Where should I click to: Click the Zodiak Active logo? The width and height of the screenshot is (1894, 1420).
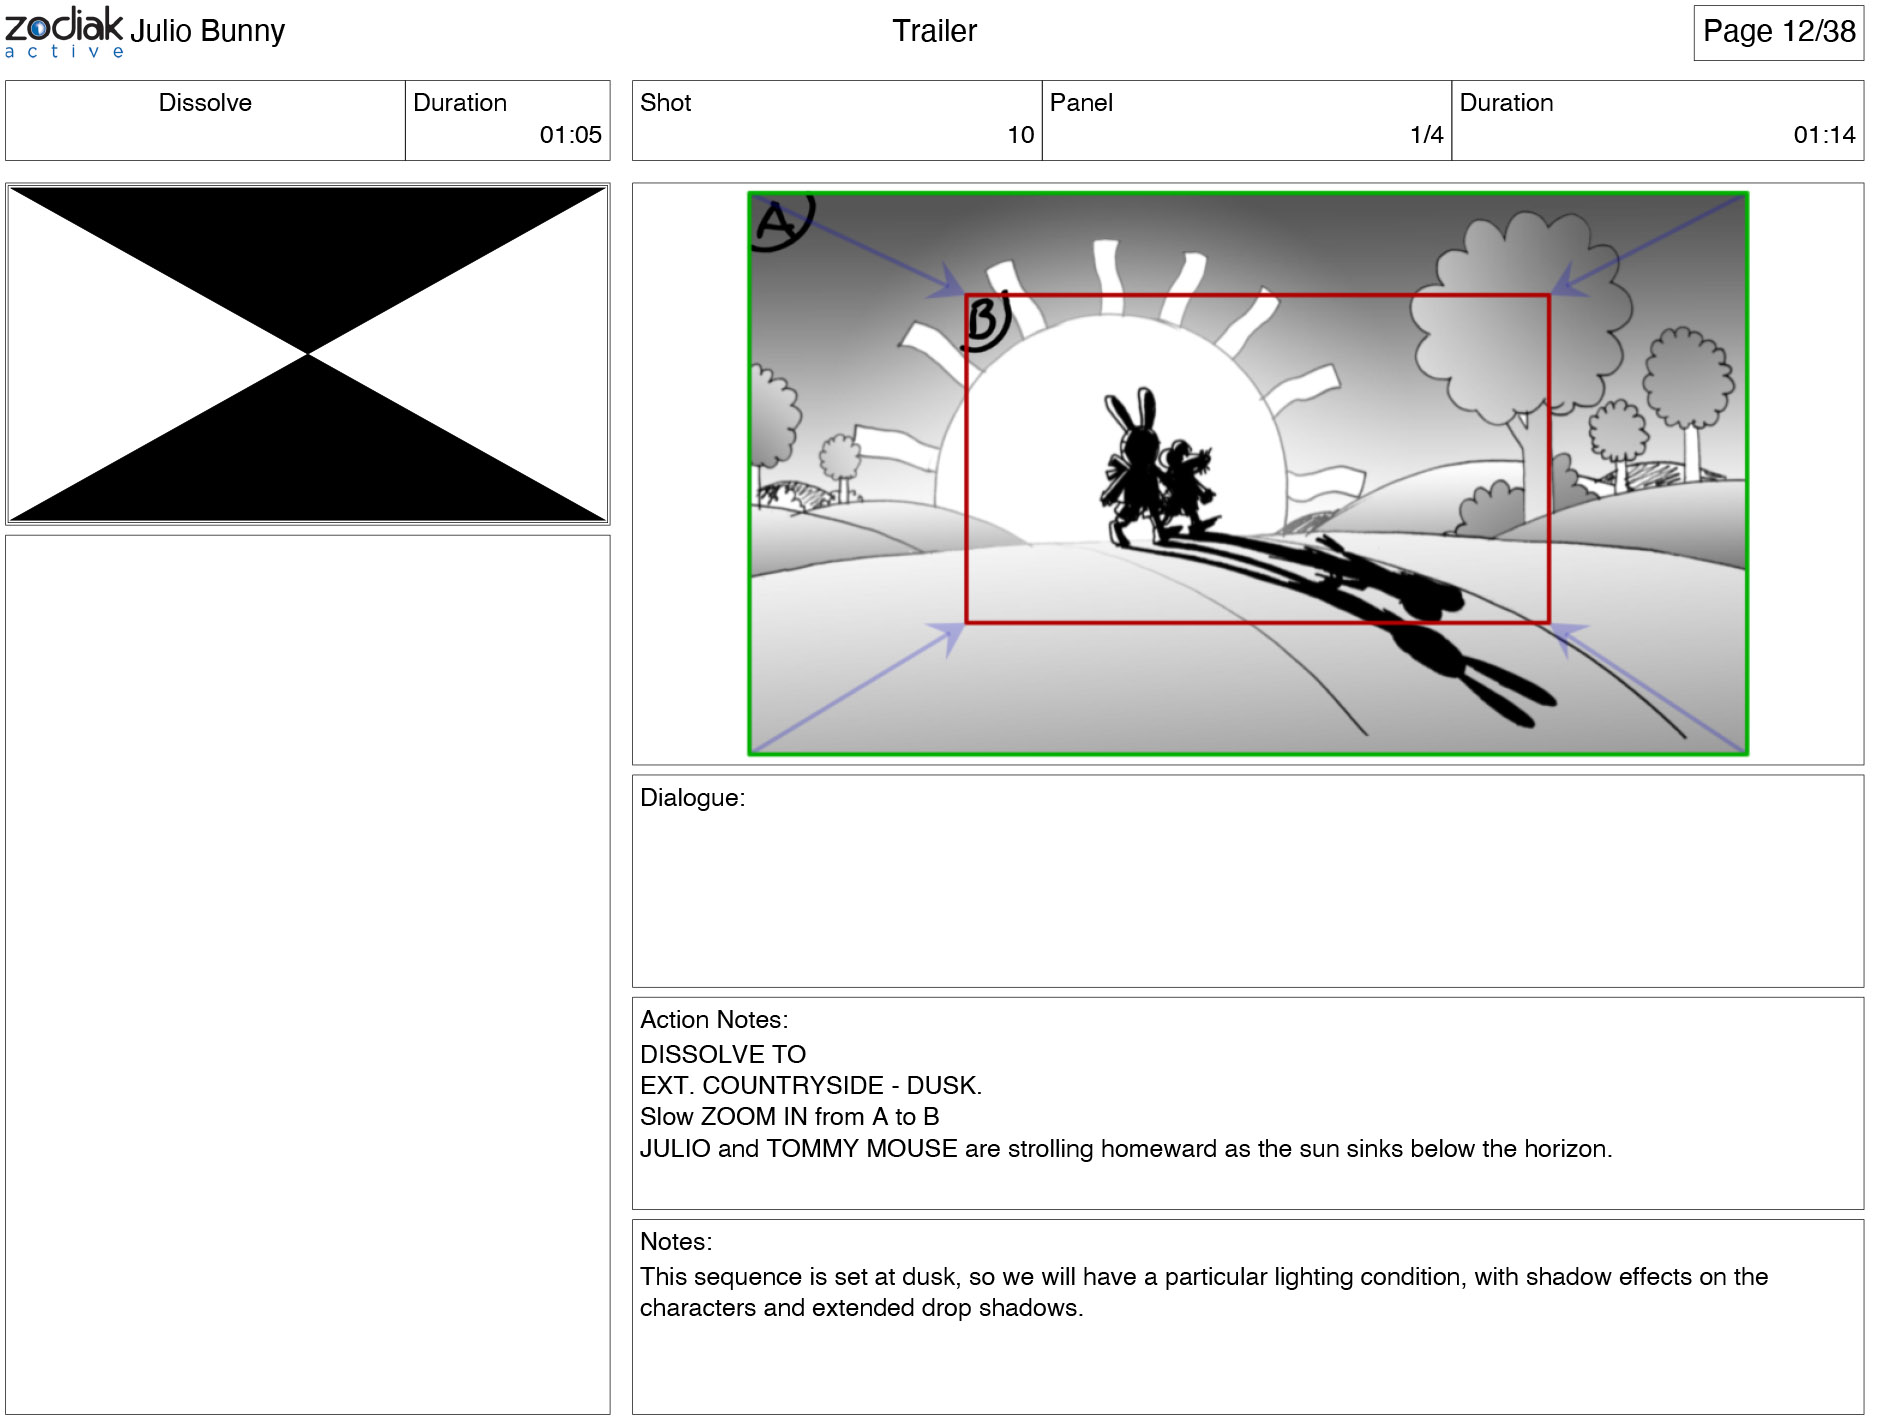64,33
